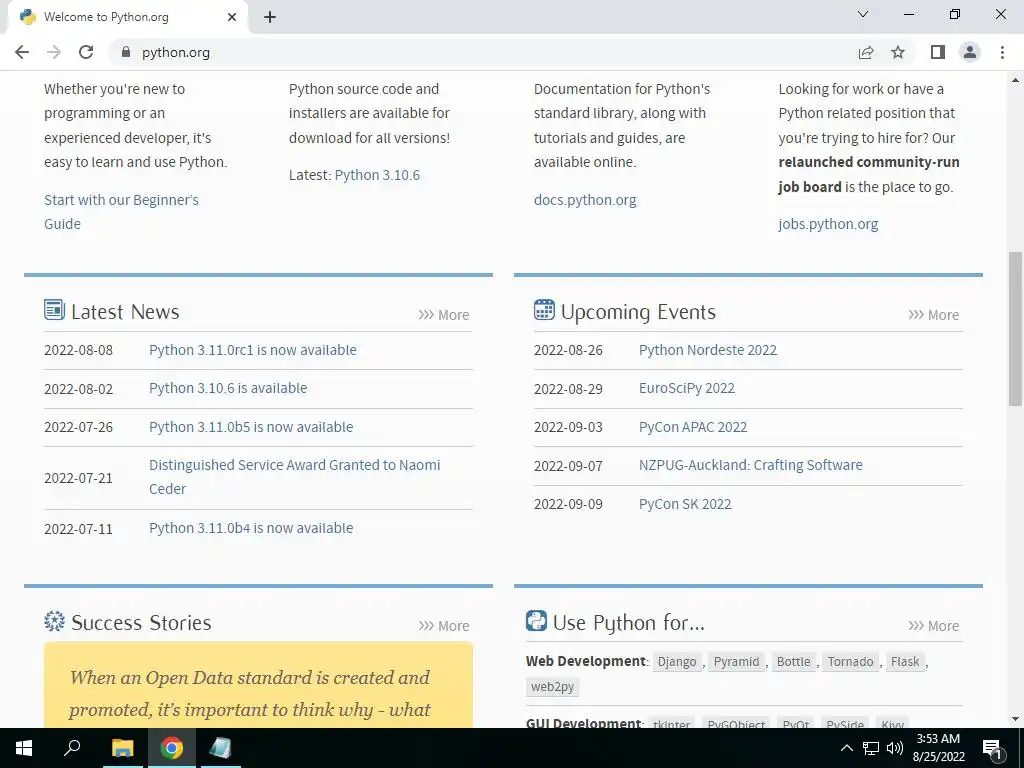This screenshot has width=1024, height=768.
Task: Click More beside Use Python for
Action: 934,626
